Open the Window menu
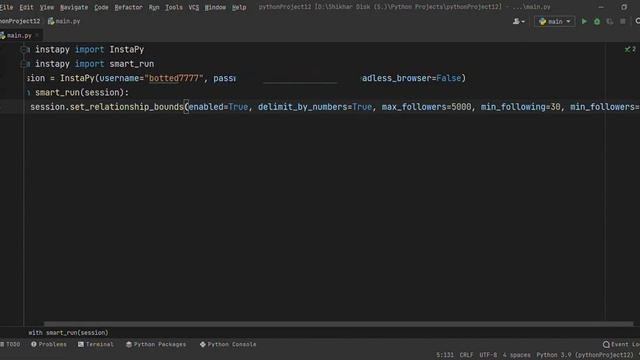640x360 pixels. [215, 7]
